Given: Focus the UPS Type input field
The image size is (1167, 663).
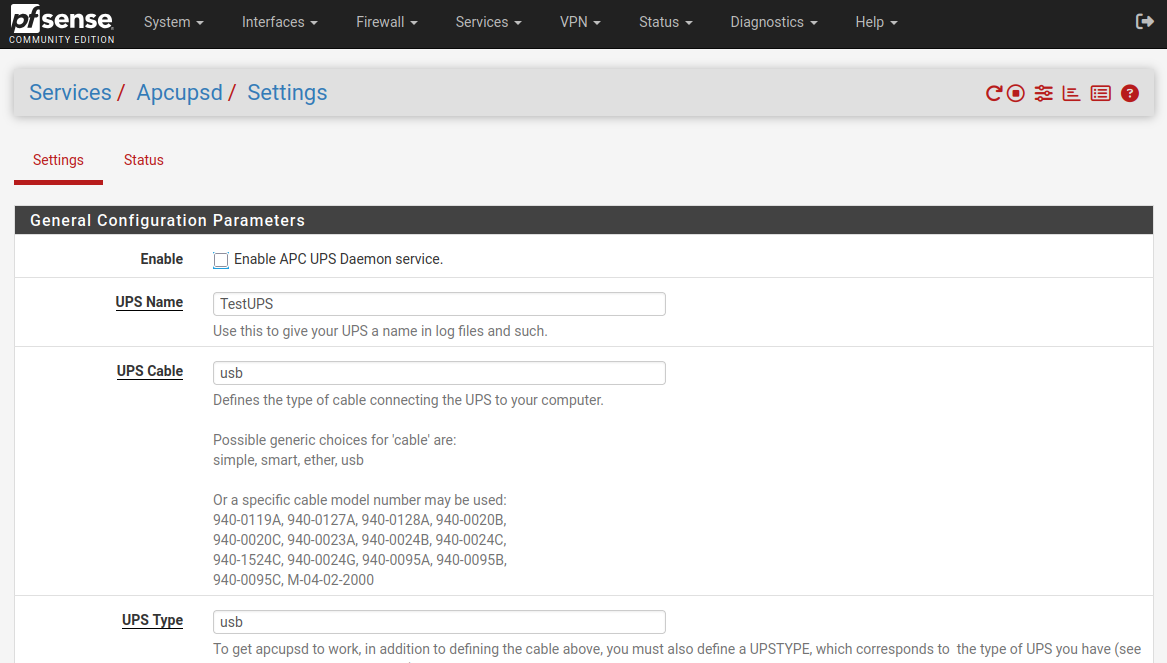Looking at the screenshot, I should pos(439,622).
